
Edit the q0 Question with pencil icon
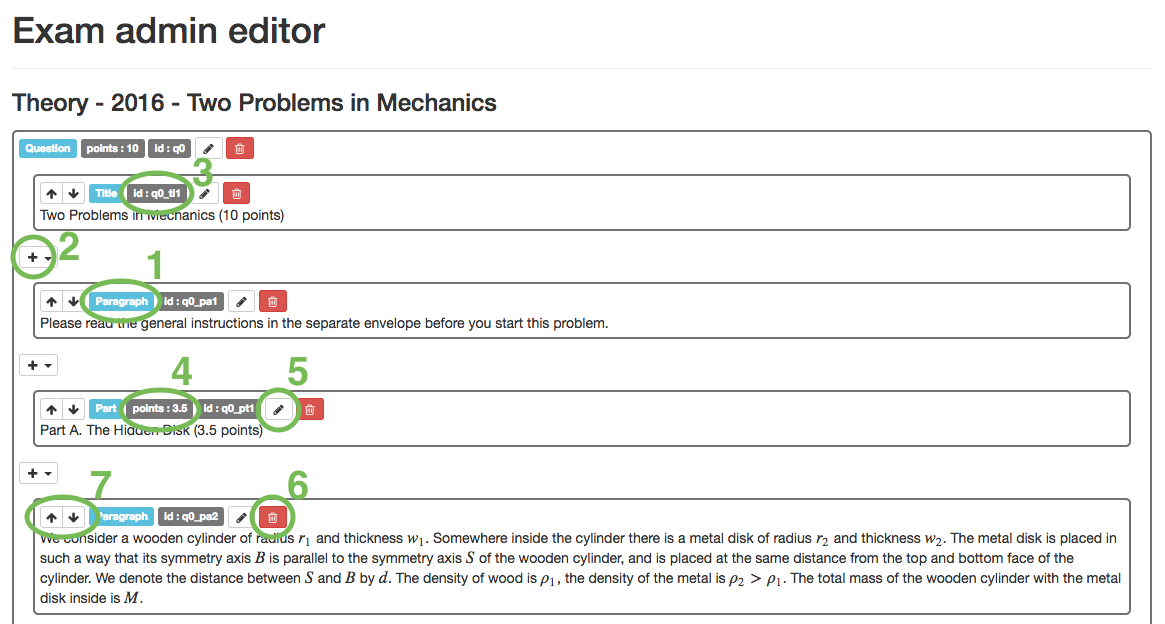208,149
